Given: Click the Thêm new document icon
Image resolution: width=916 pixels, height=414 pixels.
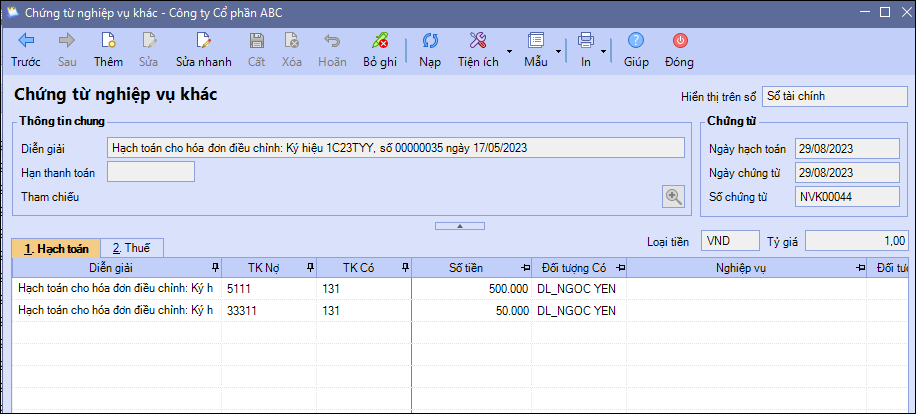Looking at the screenshot, I should coord(108,41).
